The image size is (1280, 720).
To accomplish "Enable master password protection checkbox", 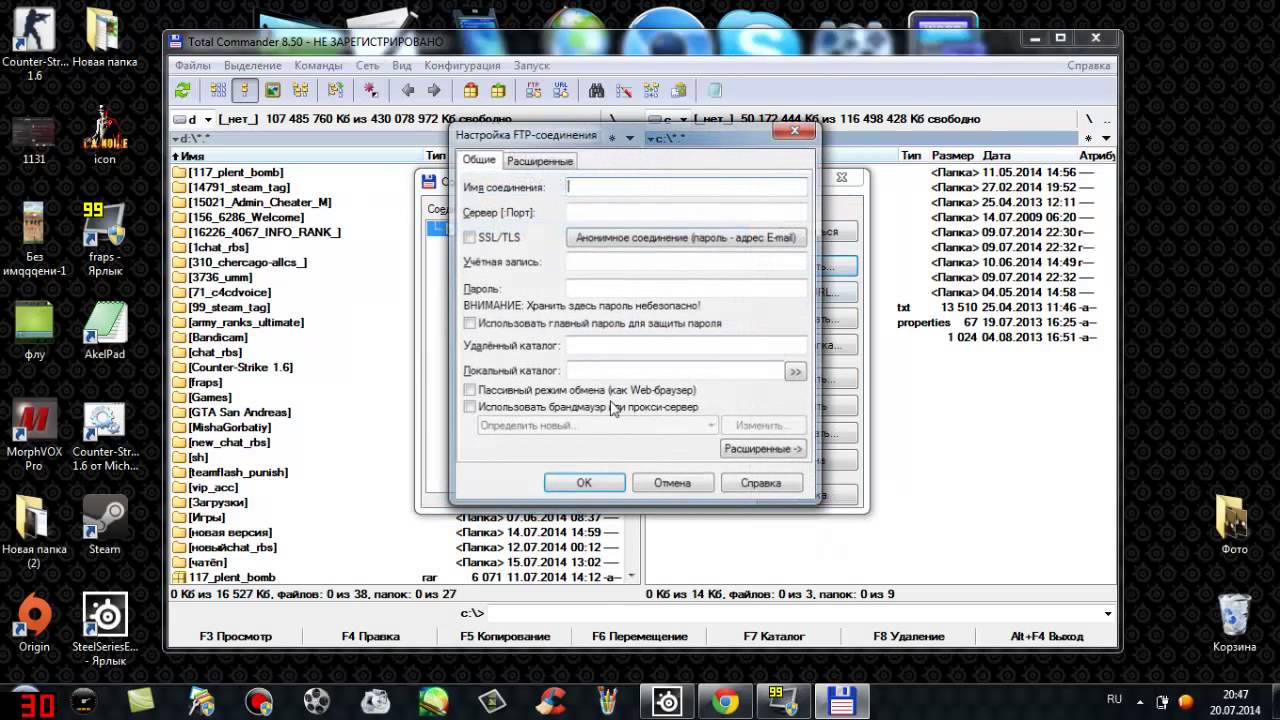I will pyautogui.click(x=470, y=324).
